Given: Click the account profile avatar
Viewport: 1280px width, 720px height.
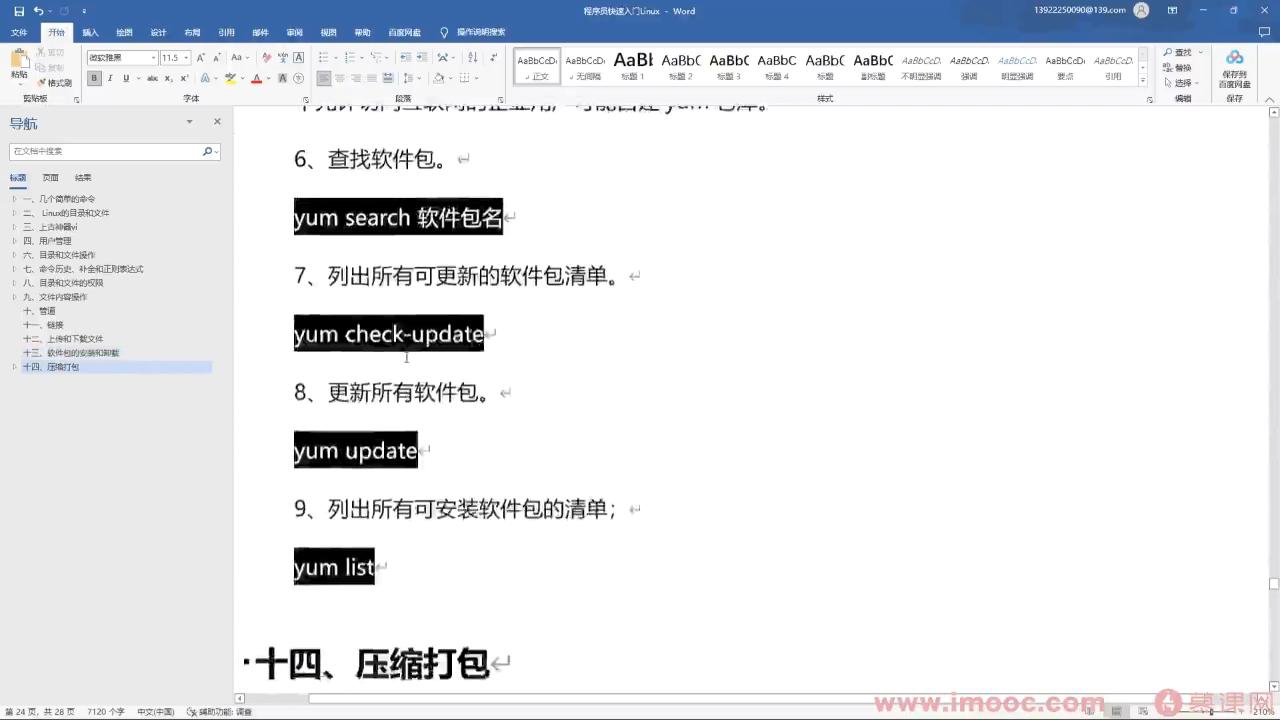Looking at the screenshot, I should pyautogui.click(x=1142, y=10).
